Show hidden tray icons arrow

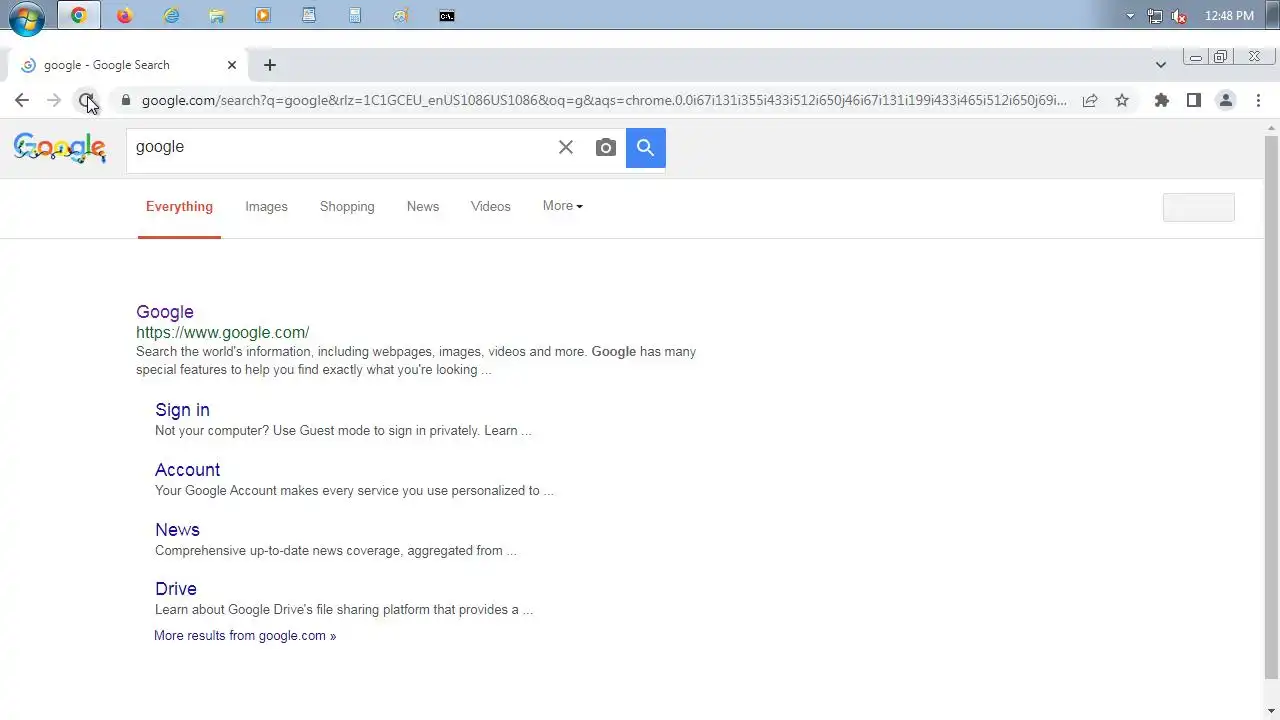pos(1131,16)
